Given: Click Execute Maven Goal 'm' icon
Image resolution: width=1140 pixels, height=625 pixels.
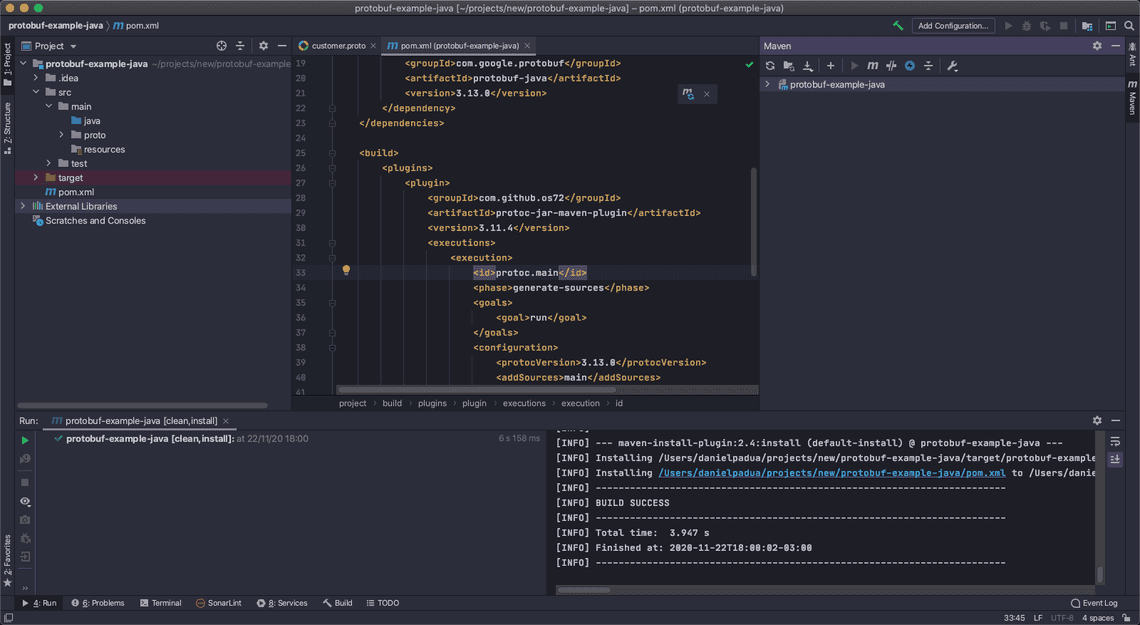Looking at the screenshot, I should point(872,66).
